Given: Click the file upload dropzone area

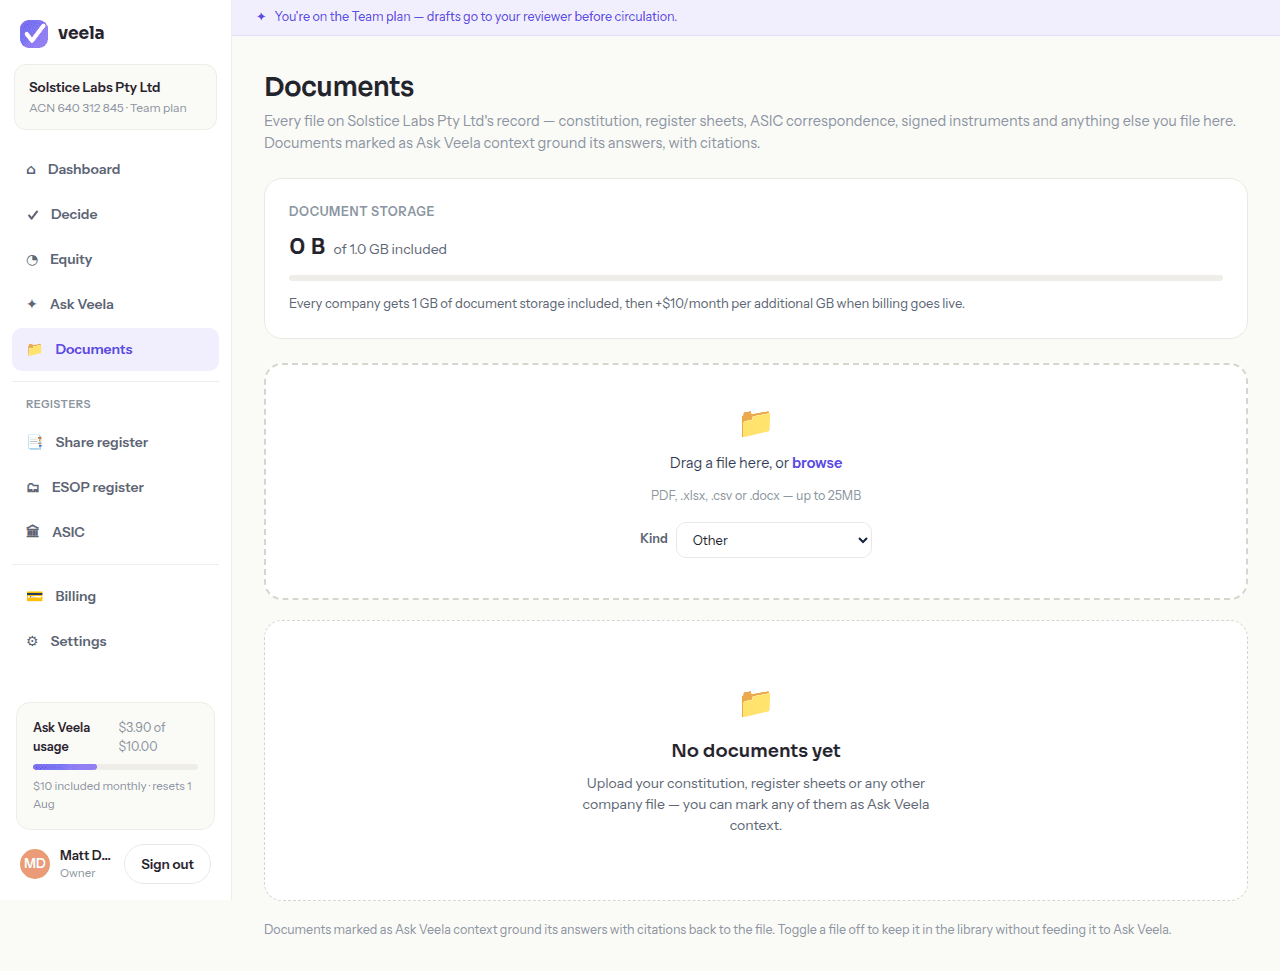Looking at the screenshot, I should (756, 482).
